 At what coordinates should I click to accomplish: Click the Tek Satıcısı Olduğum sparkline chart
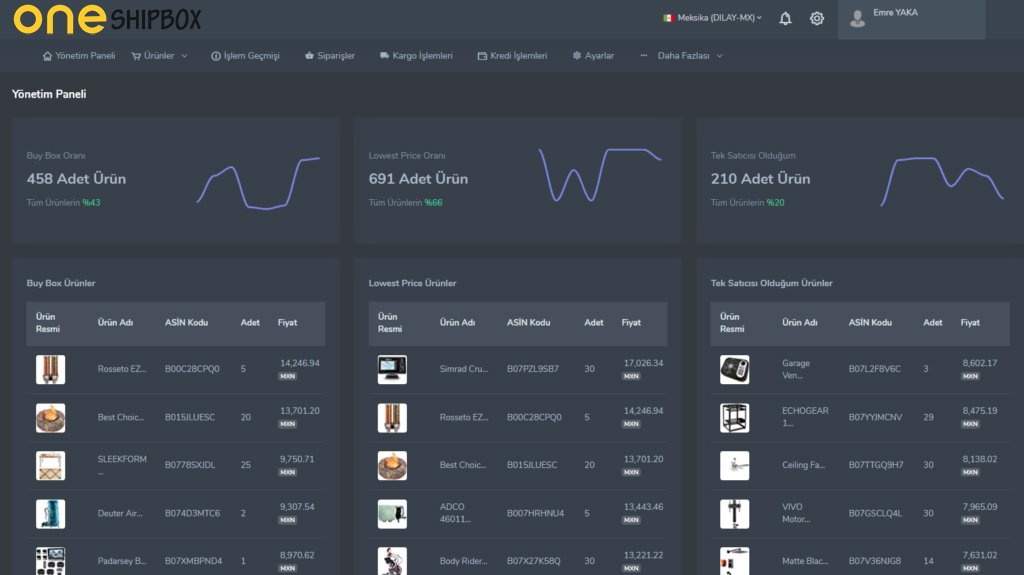942,181
